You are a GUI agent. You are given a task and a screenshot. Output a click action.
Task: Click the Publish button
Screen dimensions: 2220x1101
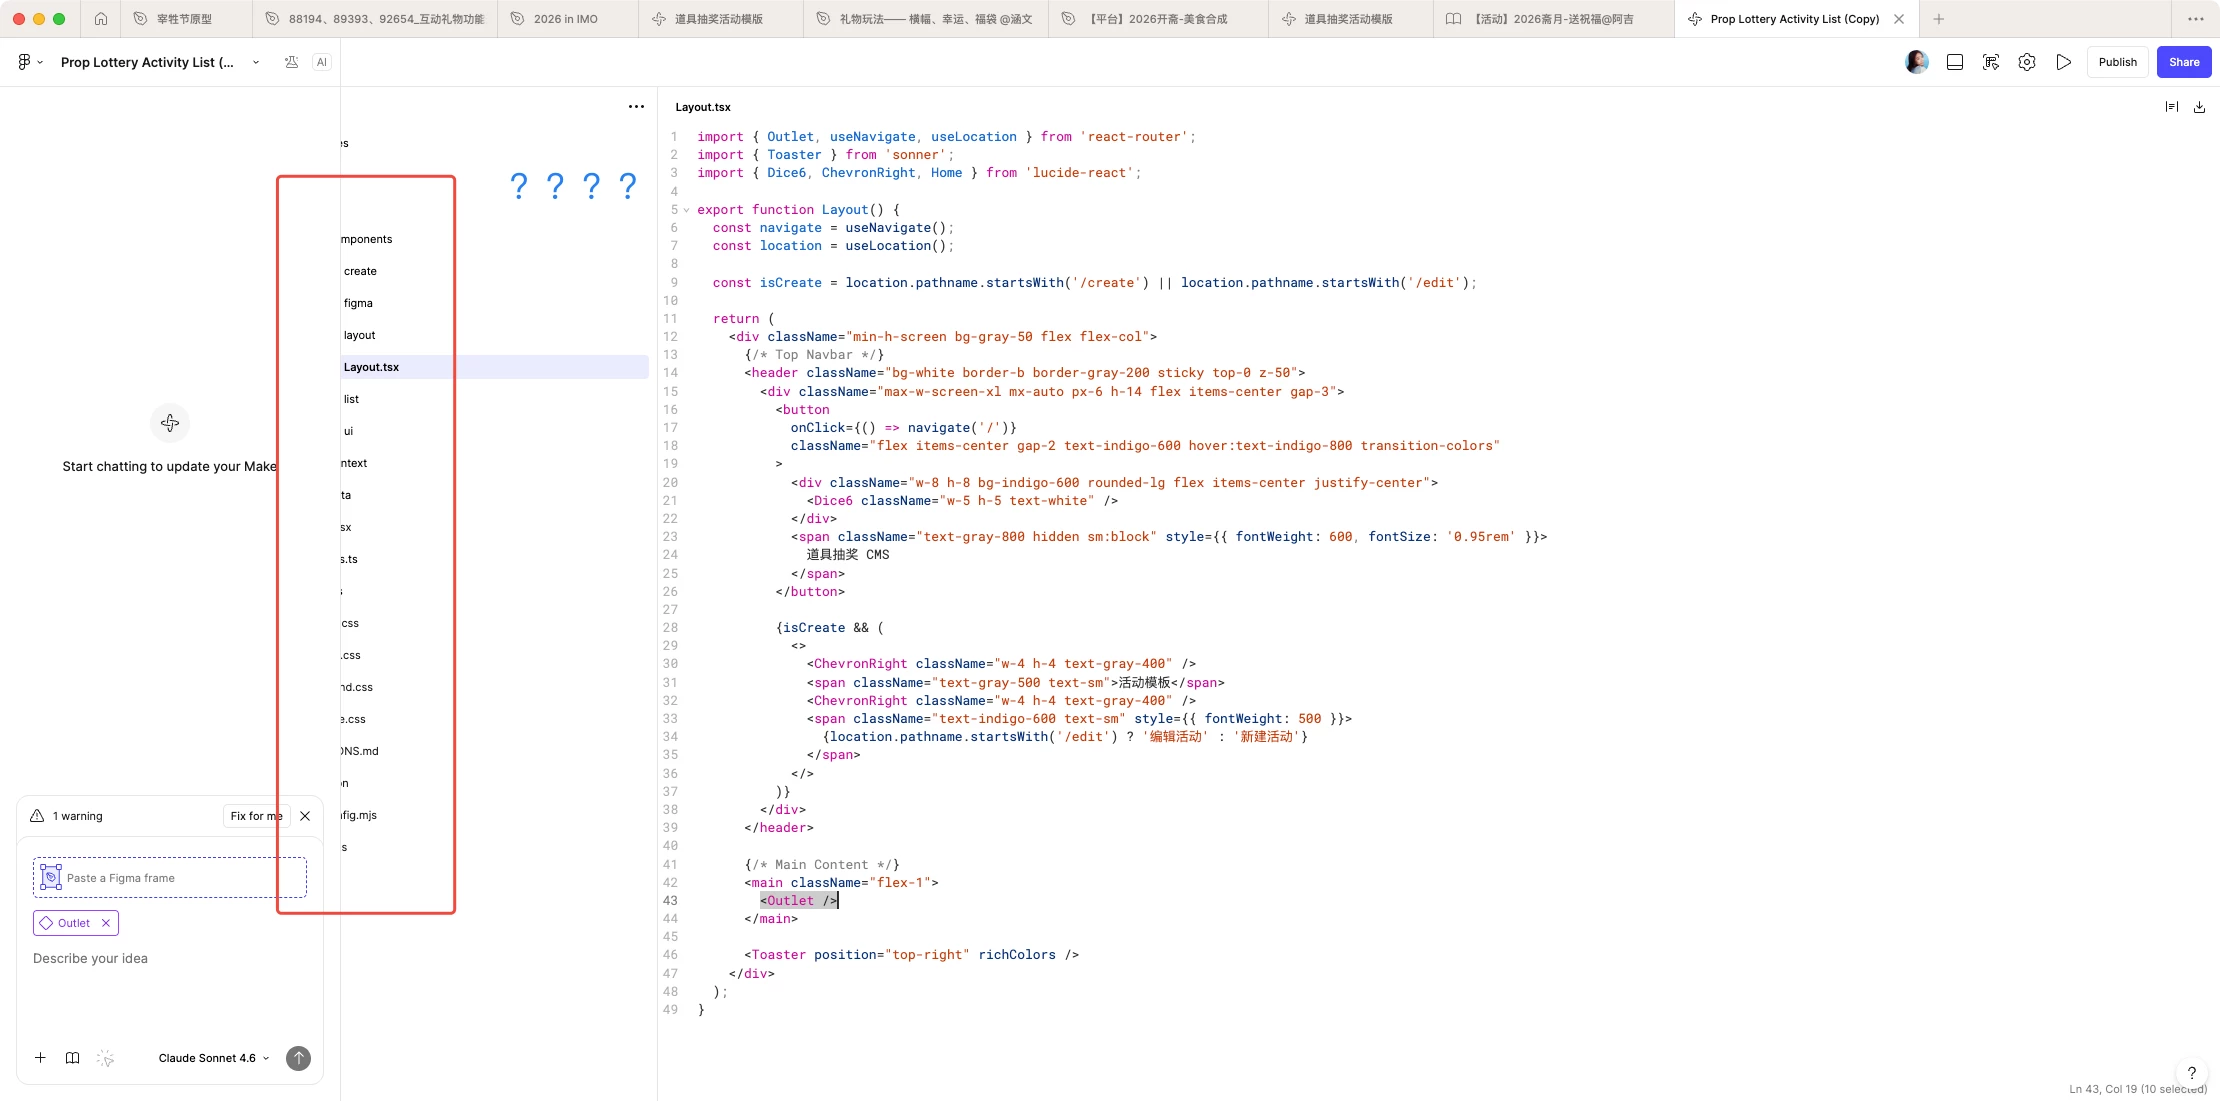(x=2117, y=62)
